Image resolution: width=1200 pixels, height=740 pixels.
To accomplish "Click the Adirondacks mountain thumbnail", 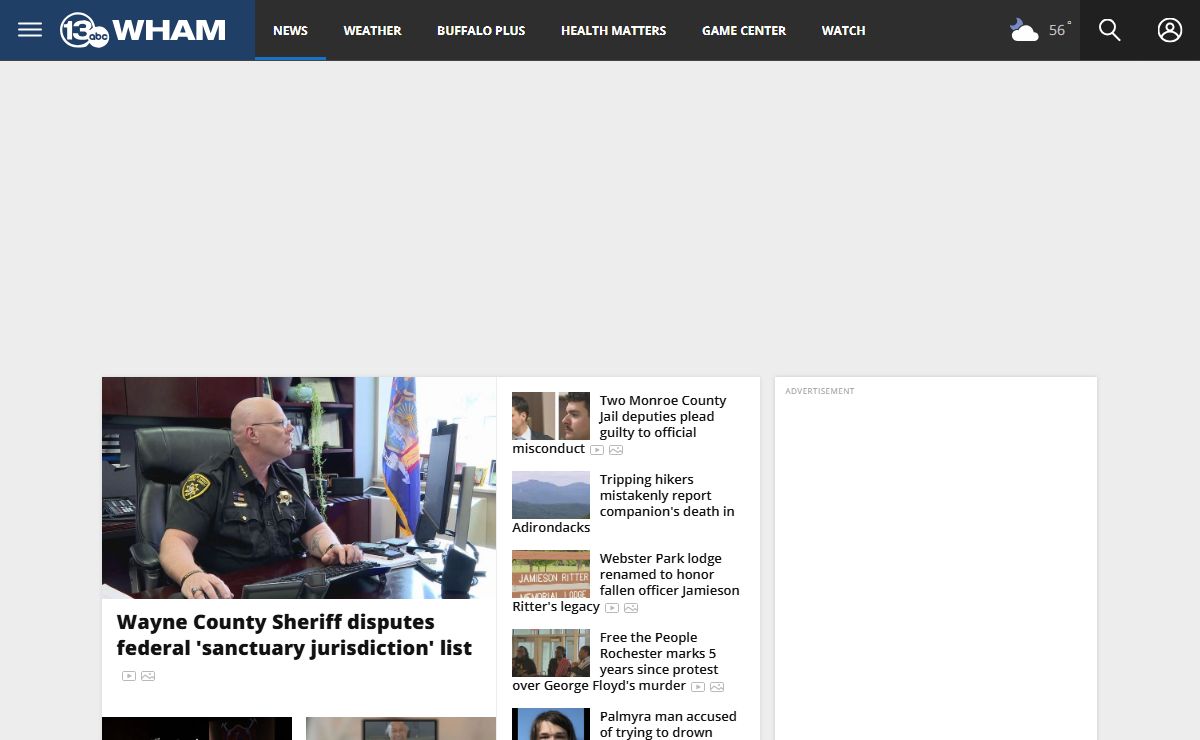I will point(551,495).
